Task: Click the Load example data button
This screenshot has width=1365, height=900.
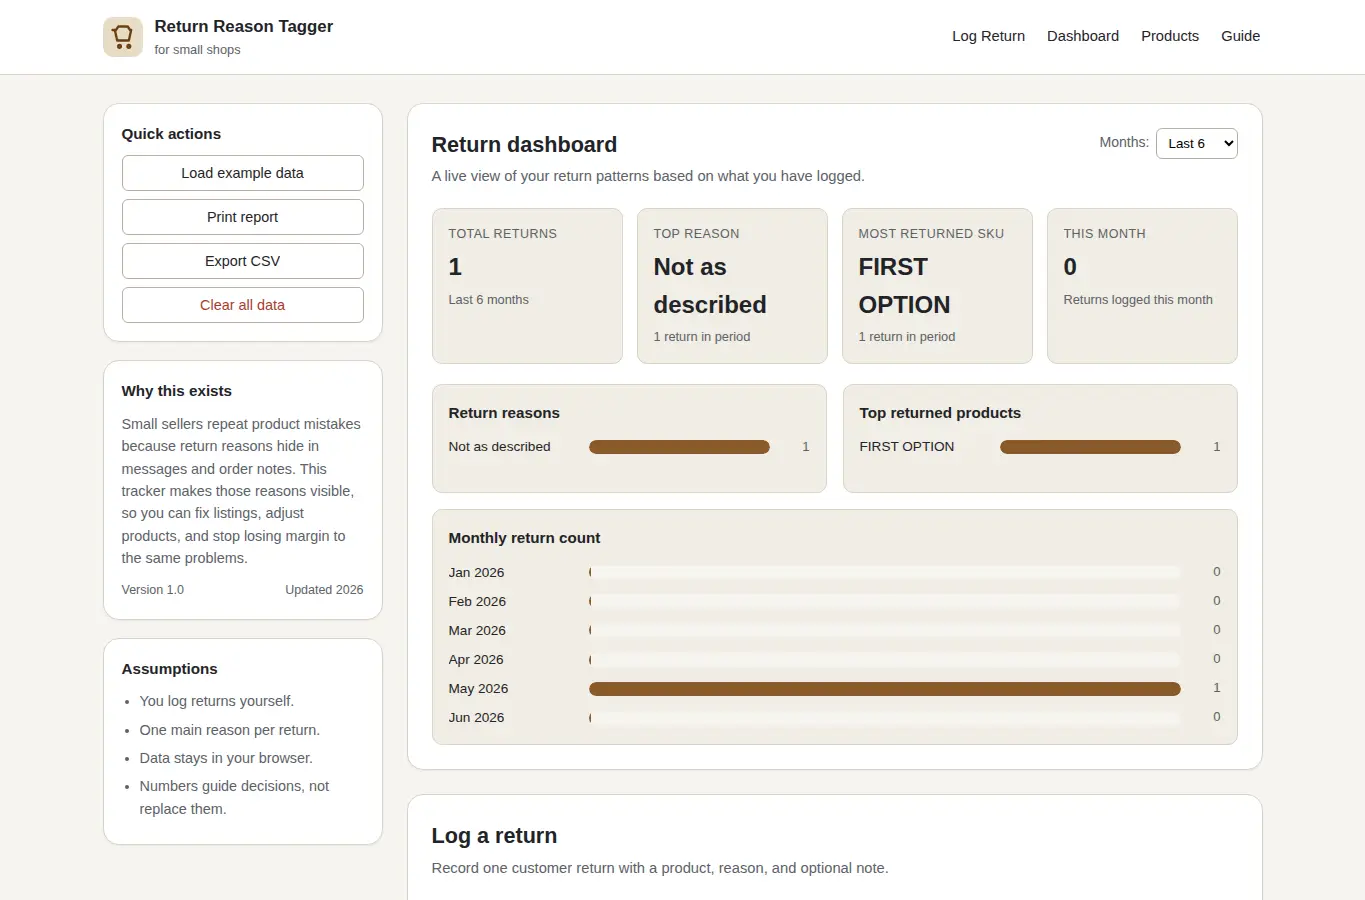Action: (x=243, y=173)
